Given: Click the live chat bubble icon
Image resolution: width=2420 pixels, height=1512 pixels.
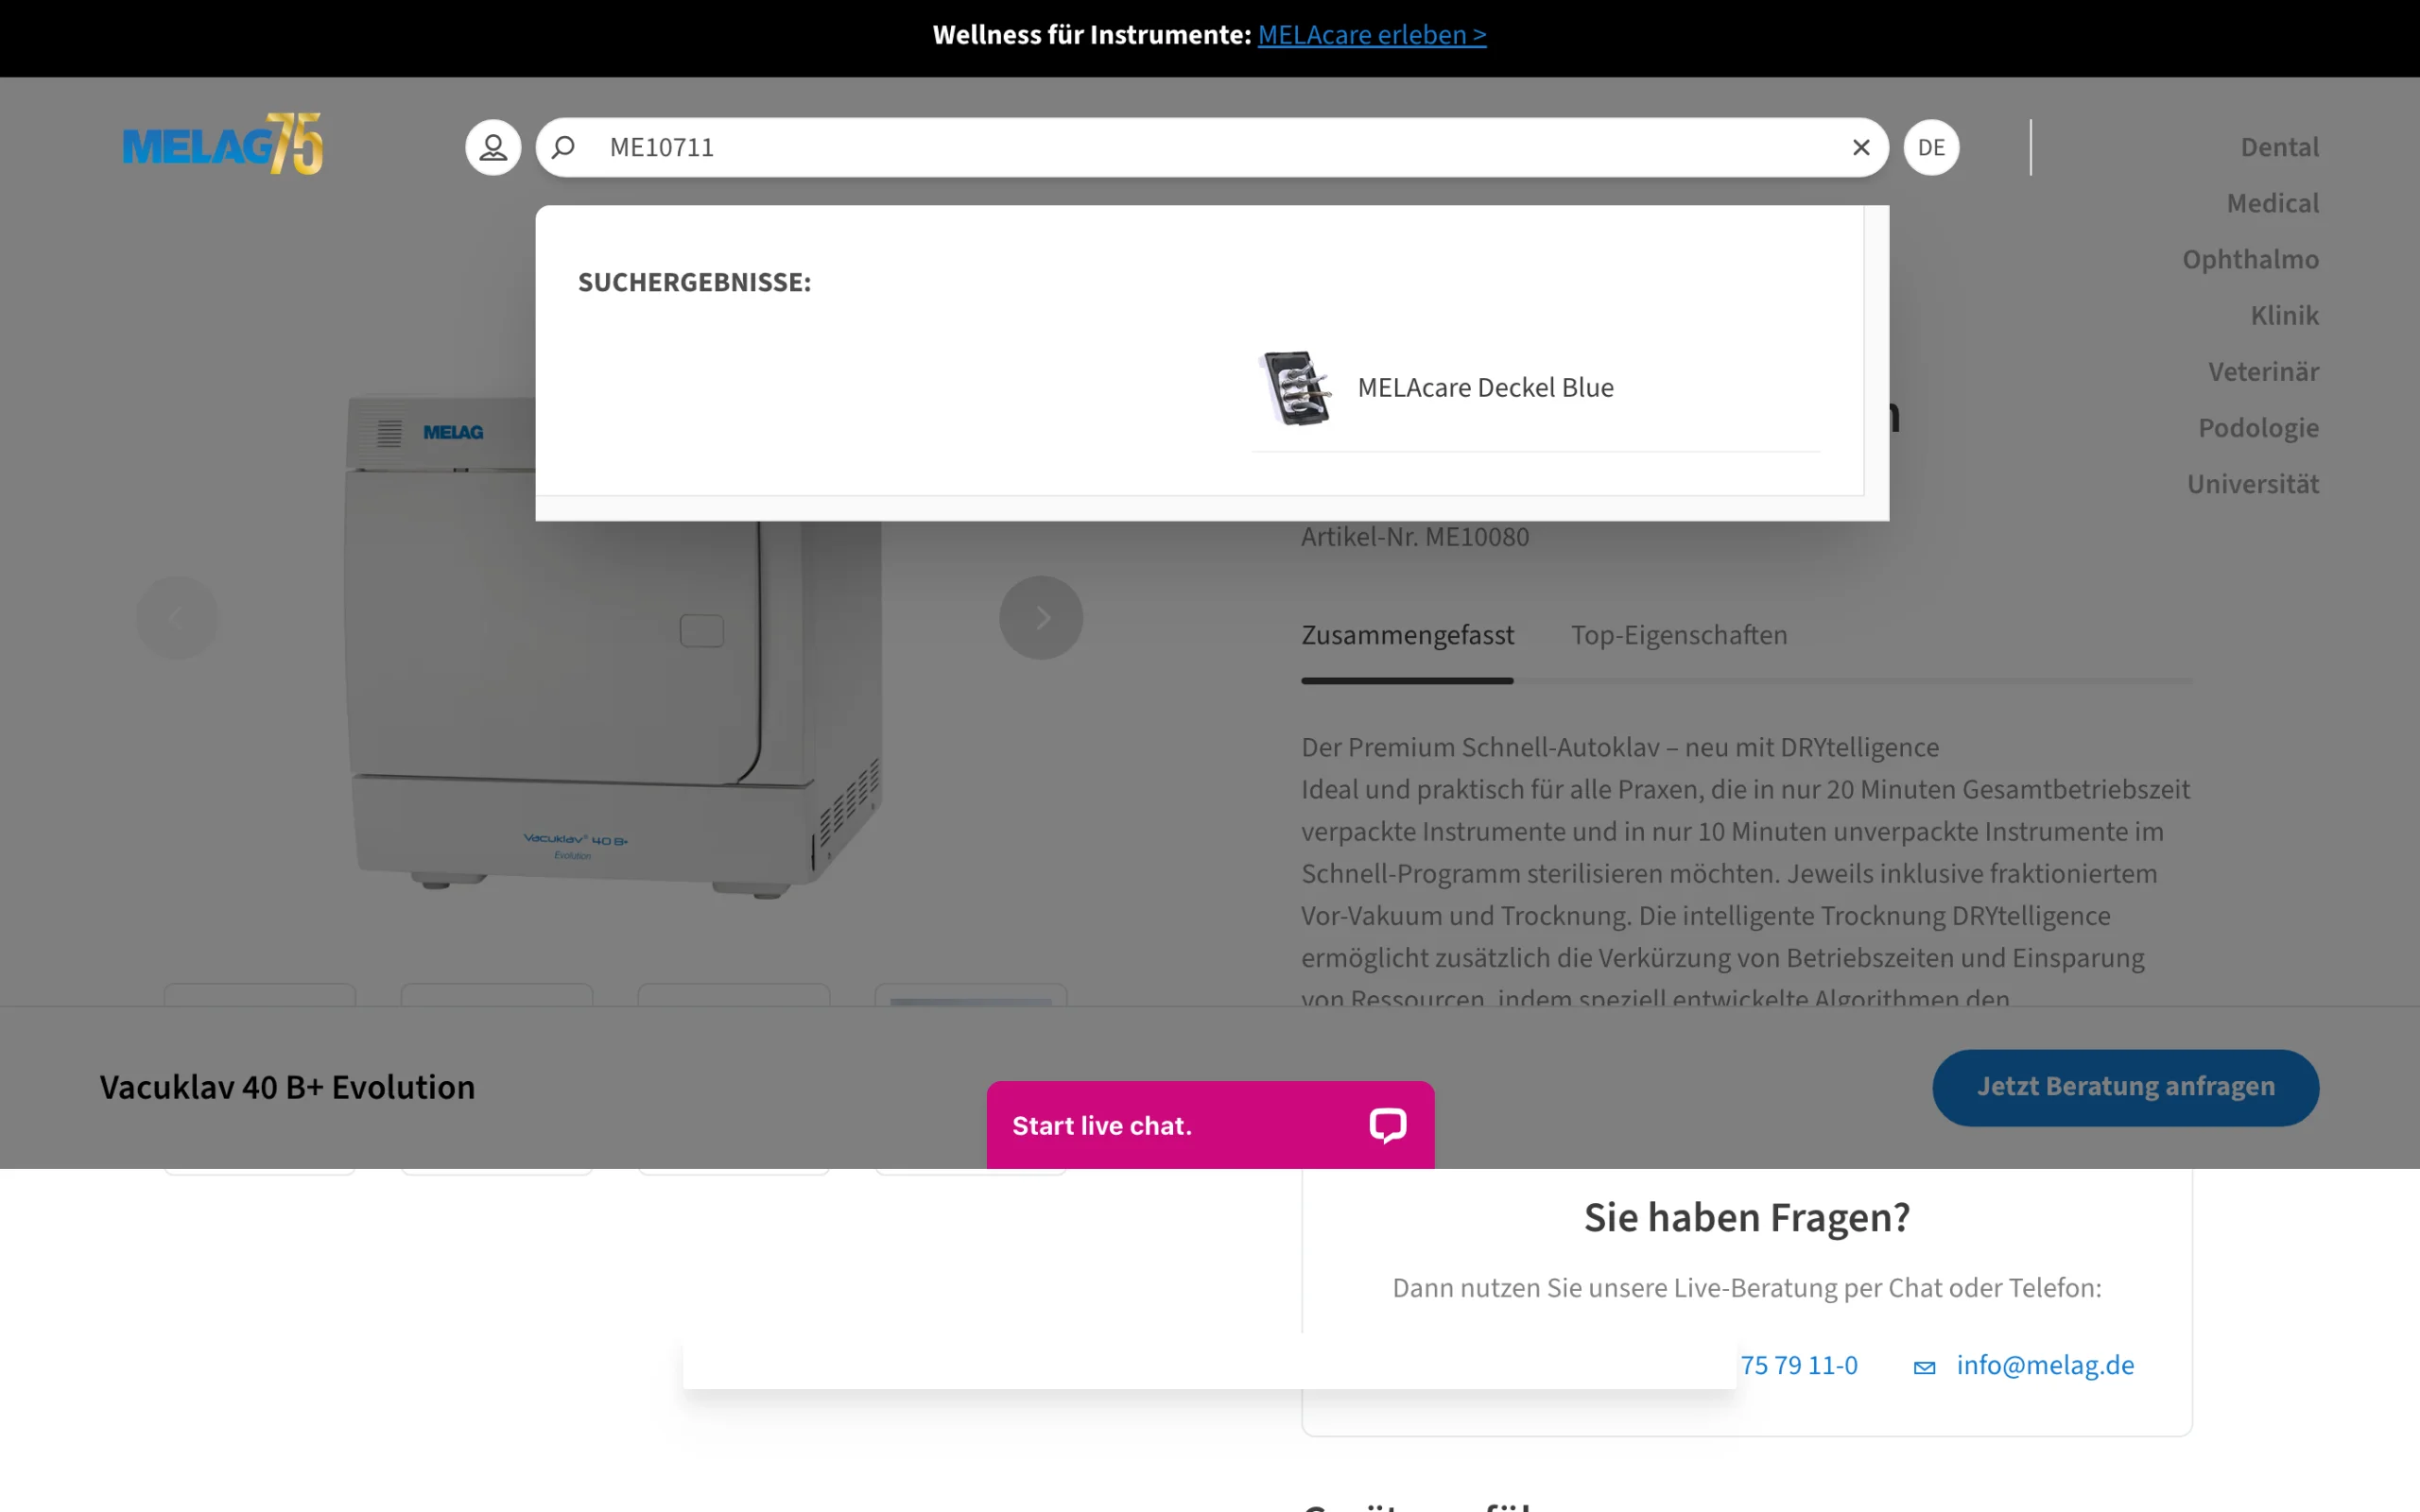Looking at the screenshot, I should pos(1386,1125).
